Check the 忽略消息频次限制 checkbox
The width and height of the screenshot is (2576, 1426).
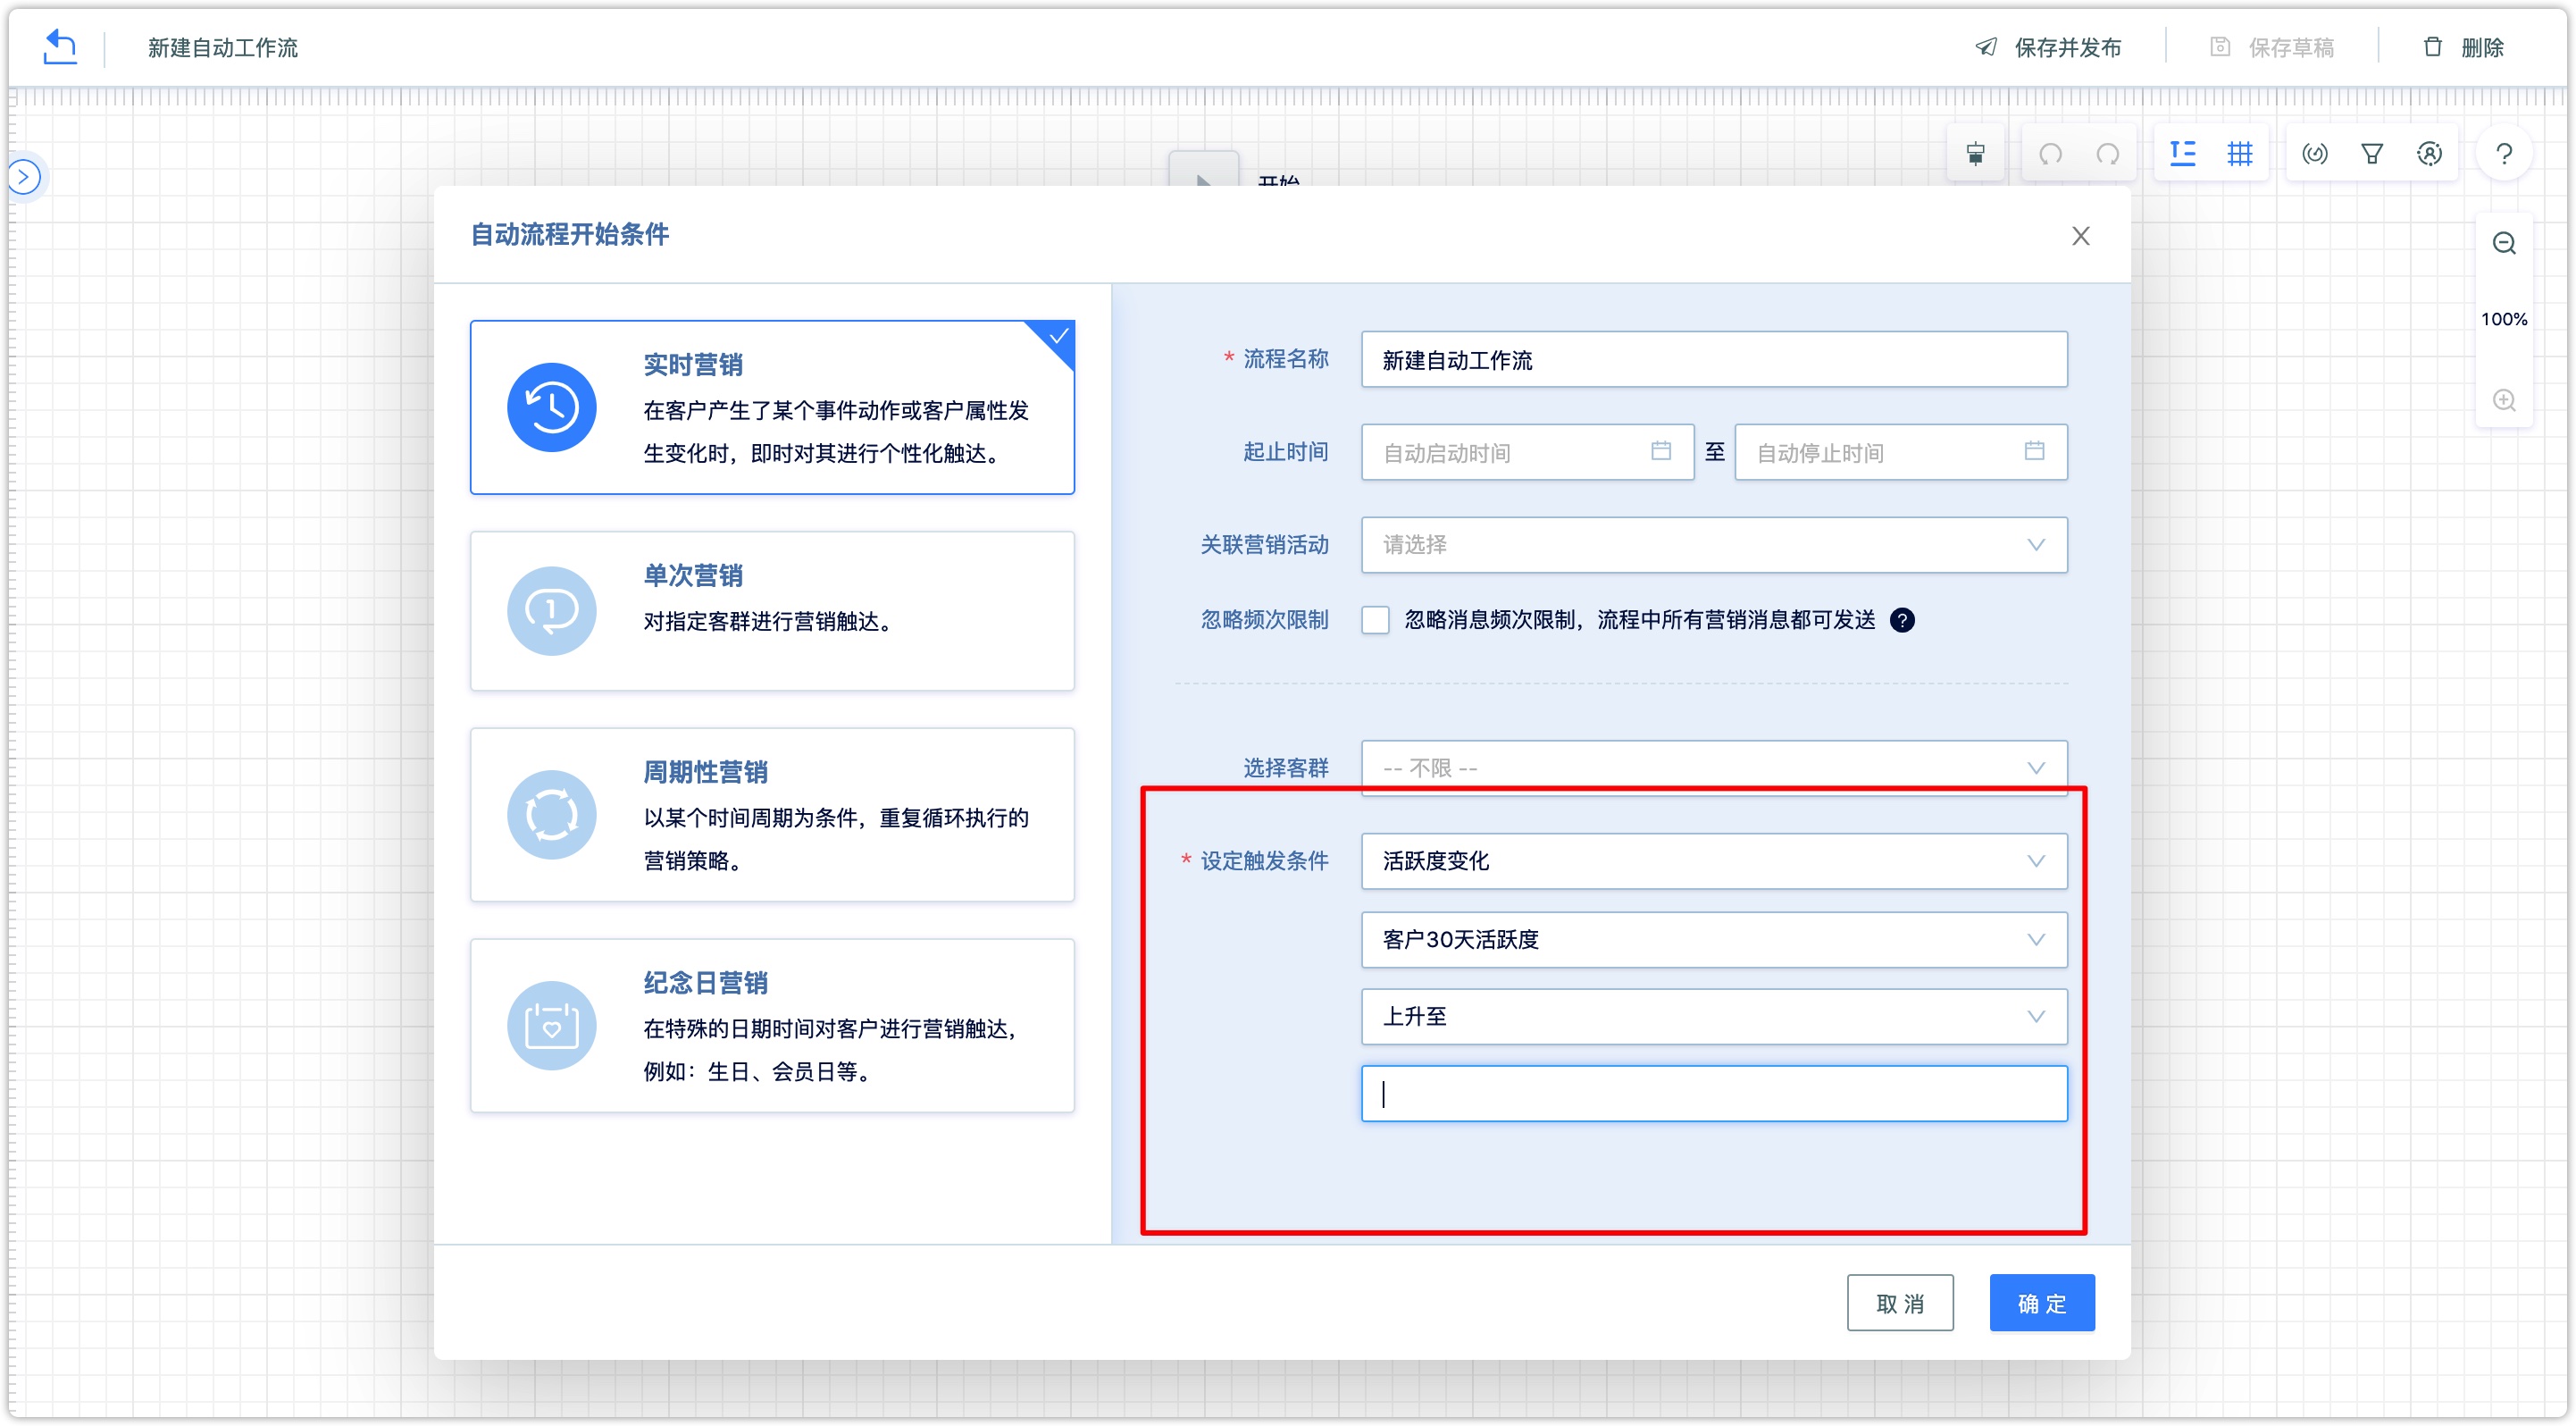[x=1375, y=619]
